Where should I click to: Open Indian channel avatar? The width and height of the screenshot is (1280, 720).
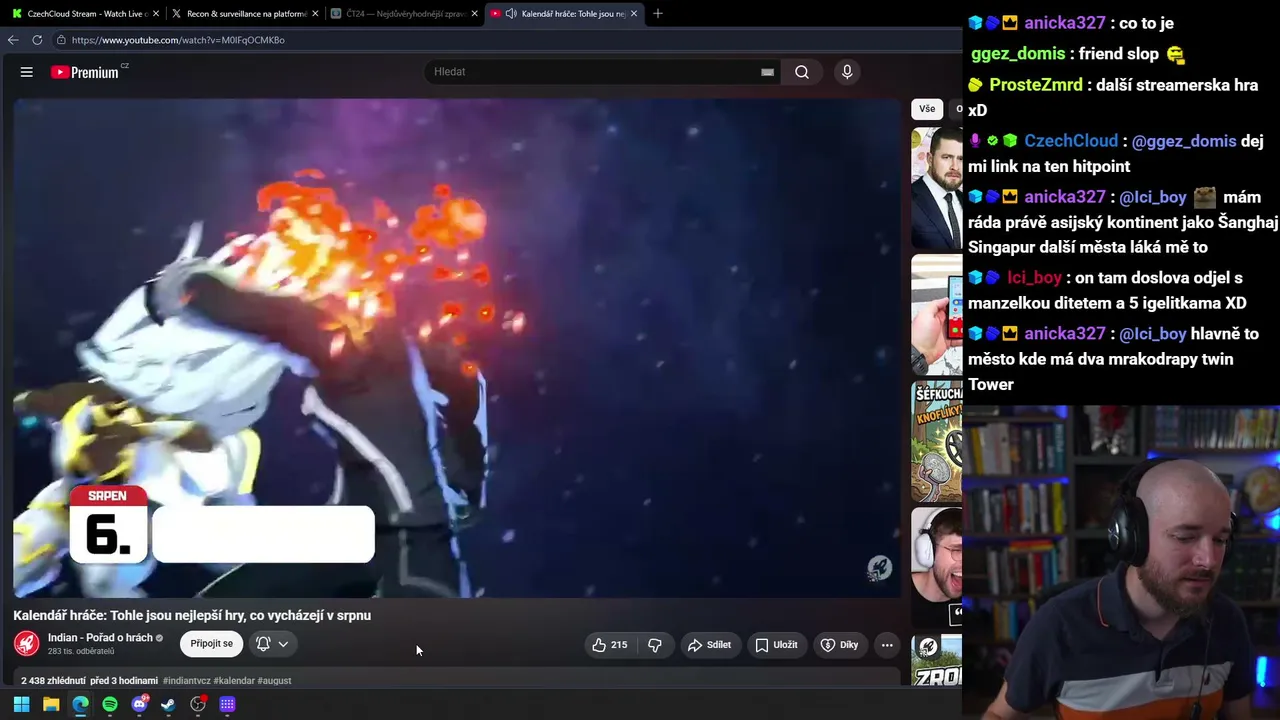[x=27, y=644]
